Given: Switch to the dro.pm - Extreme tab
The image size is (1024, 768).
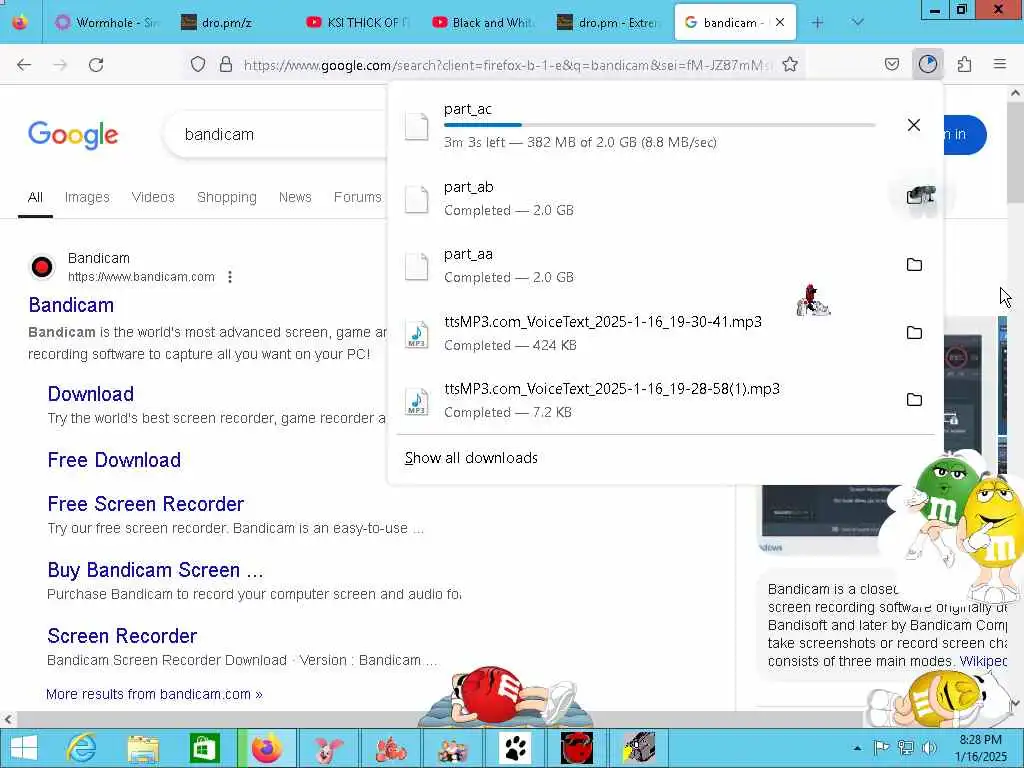Looking at the screenshot, I should click(609, 22).
